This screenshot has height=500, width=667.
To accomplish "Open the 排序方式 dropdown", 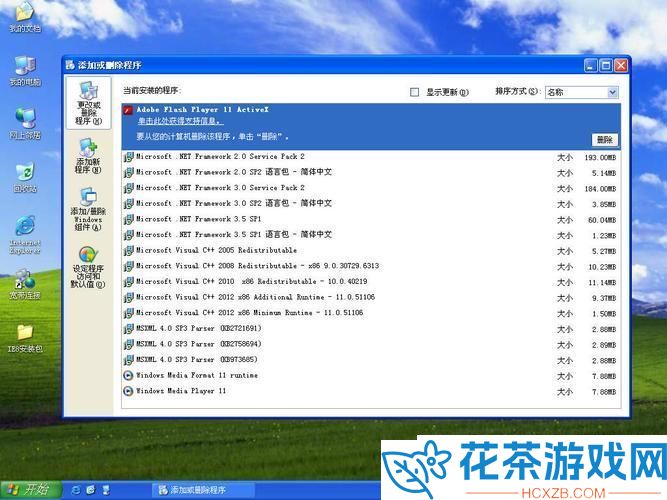I will pyautogui.click(x=581, y=92).
